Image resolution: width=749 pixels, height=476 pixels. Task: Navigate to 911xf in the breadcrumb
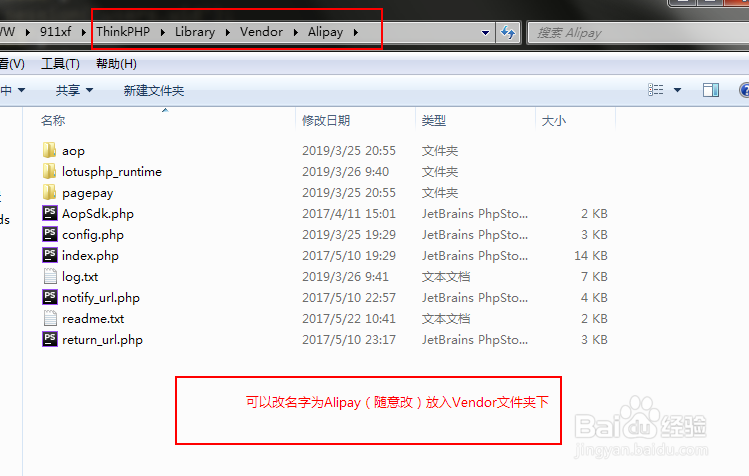(x=55, y=32)
